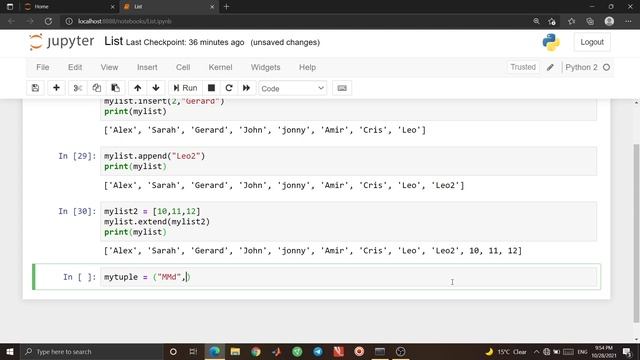Select the In [30] extend cell

(x=348, y=222)
